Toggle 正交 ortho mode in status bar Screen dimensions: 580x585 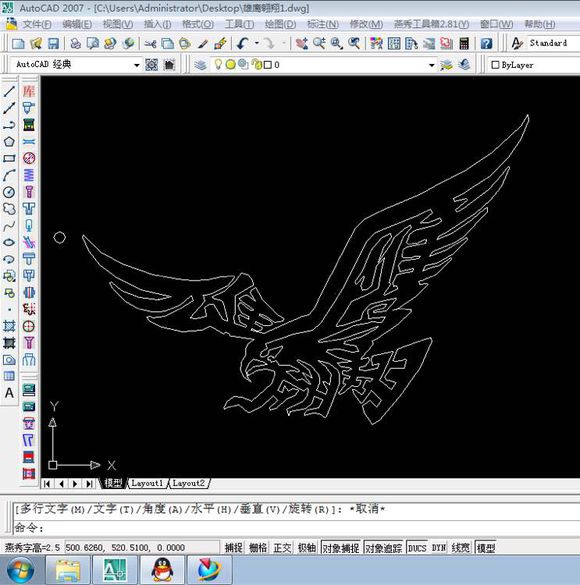[282, 548]
